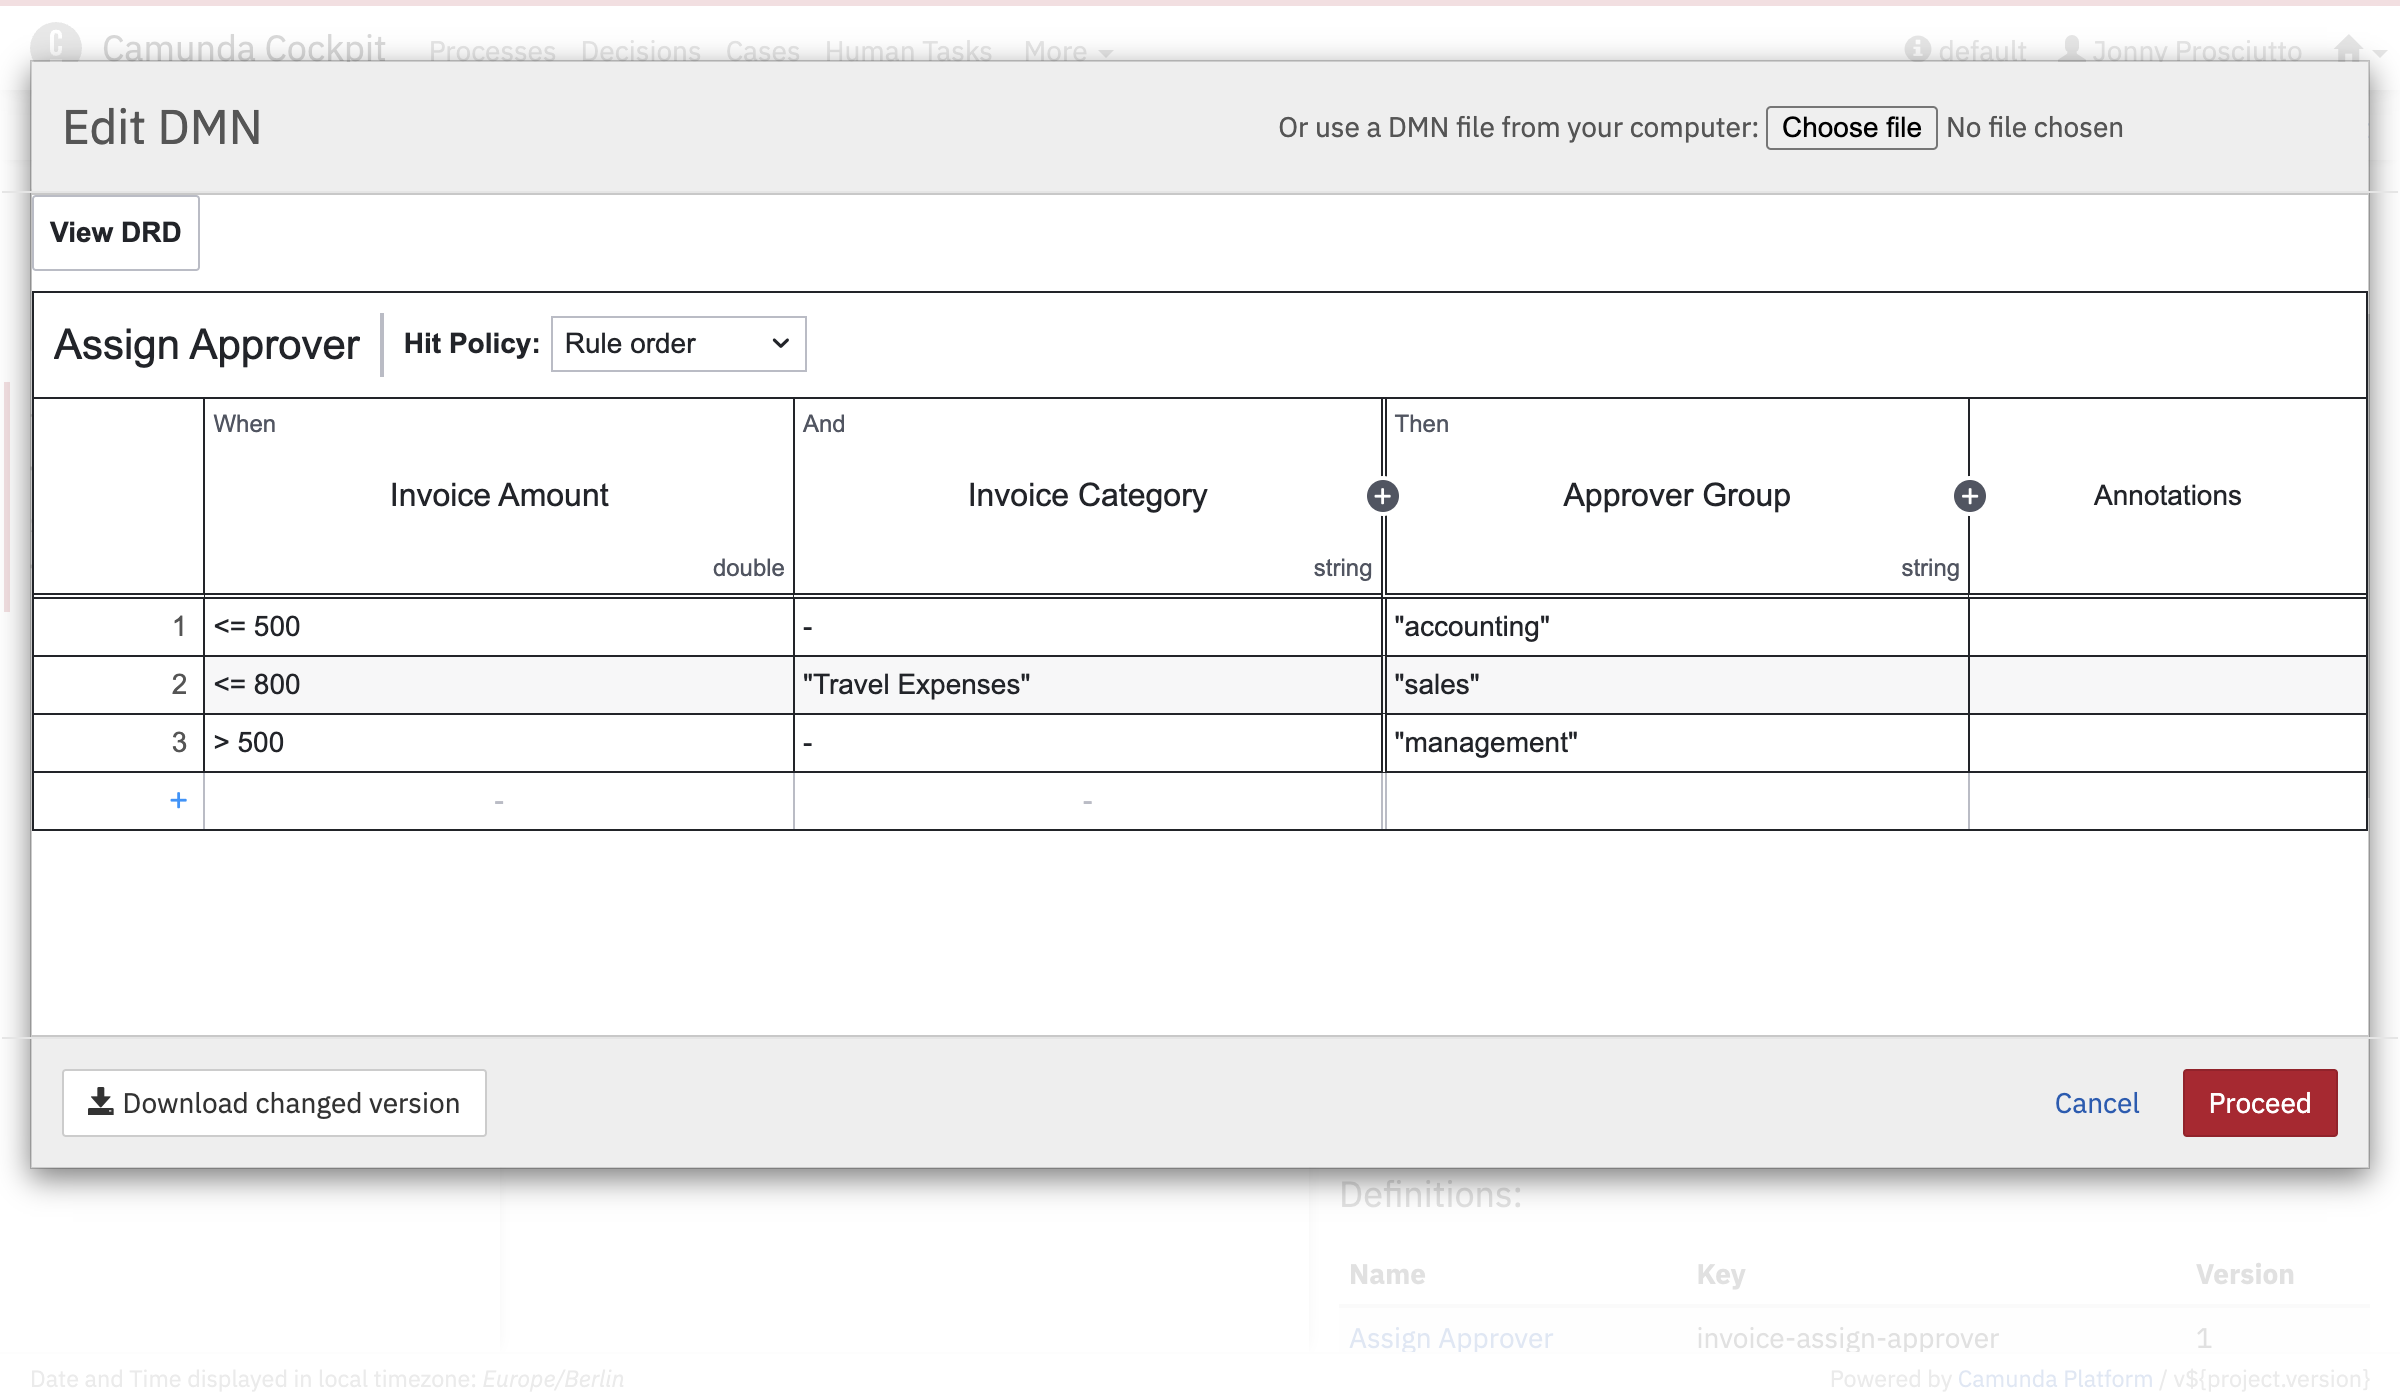Open the Hit Policy dropdown
2400x1400 pixels.
678,344
